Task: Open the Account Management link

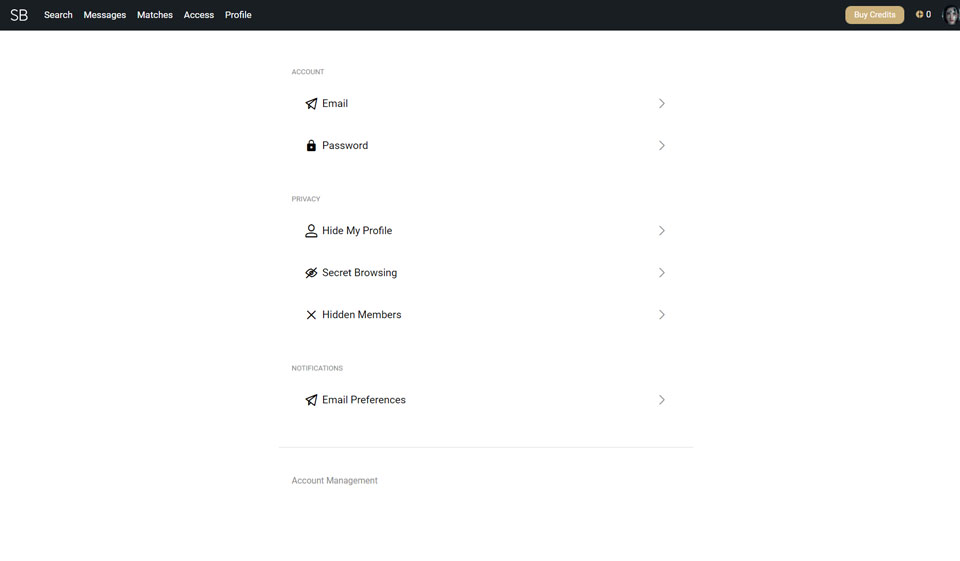Action: (x=334, y=481)
